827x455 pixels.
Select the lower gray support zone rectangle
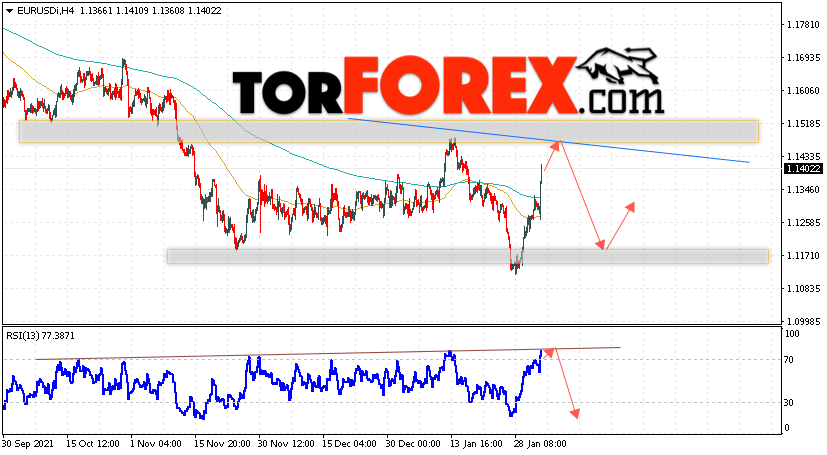468,256
